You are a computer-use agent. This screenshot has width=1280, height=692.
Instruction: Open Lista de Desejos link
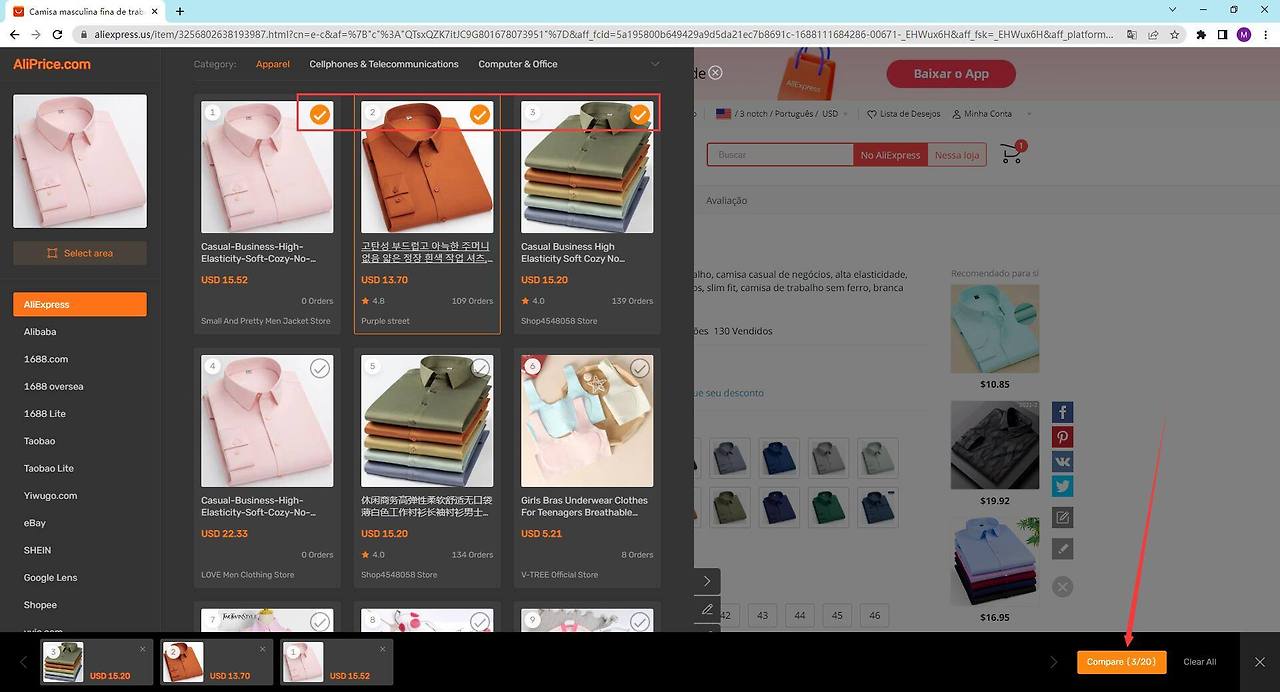(904, 114)
